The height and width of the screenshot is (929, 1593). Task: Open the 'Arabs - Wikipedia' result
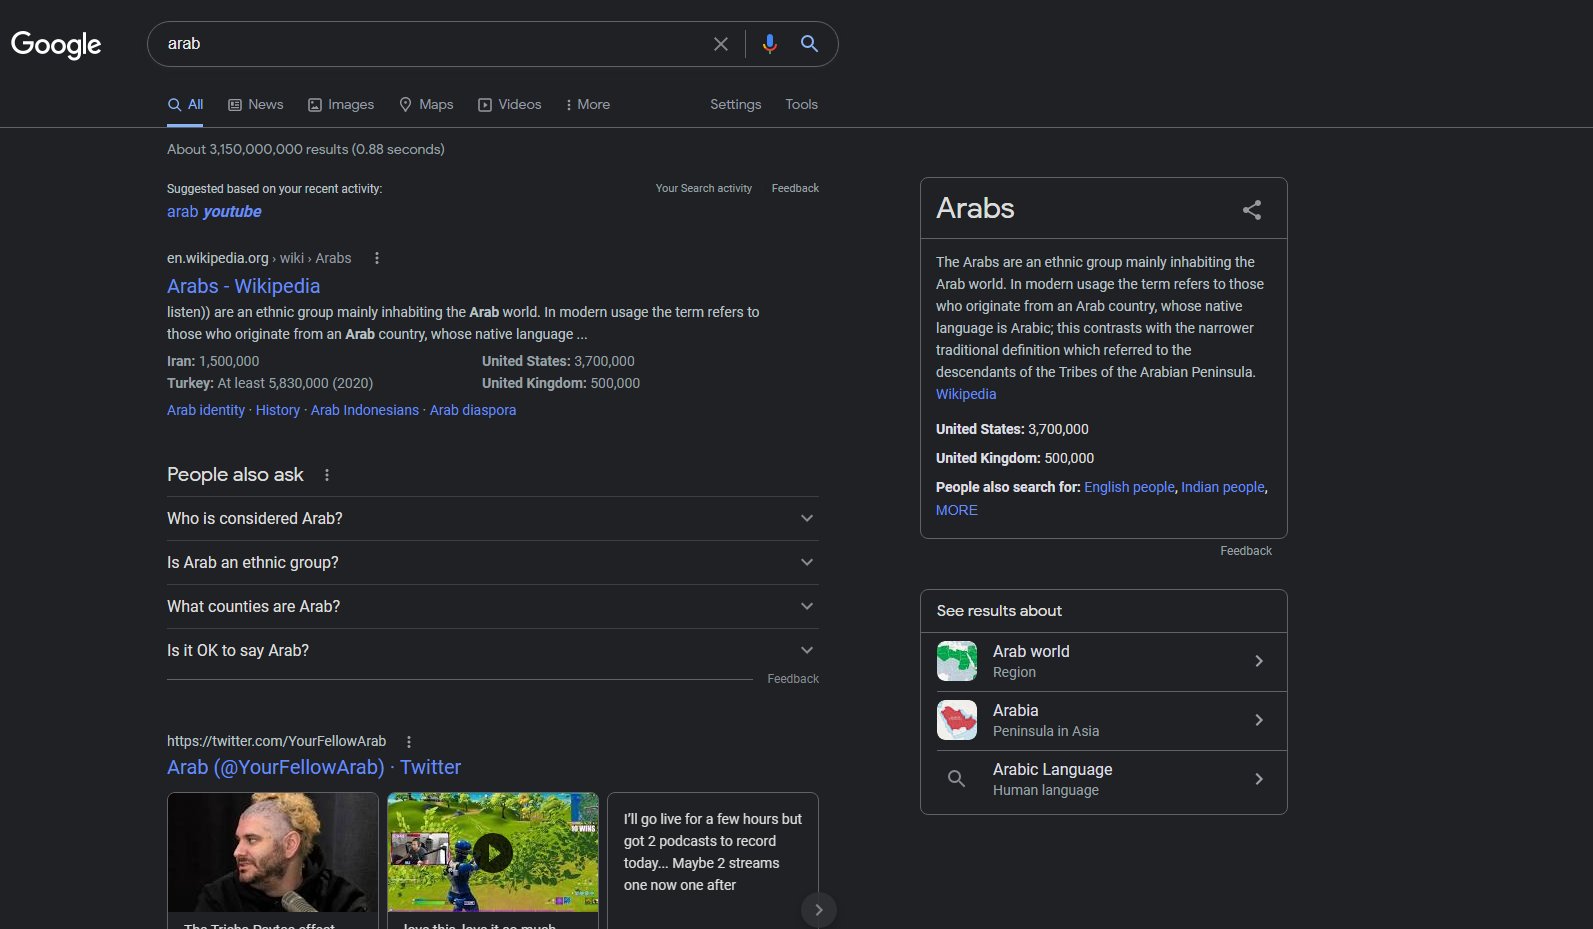[244, 286]
